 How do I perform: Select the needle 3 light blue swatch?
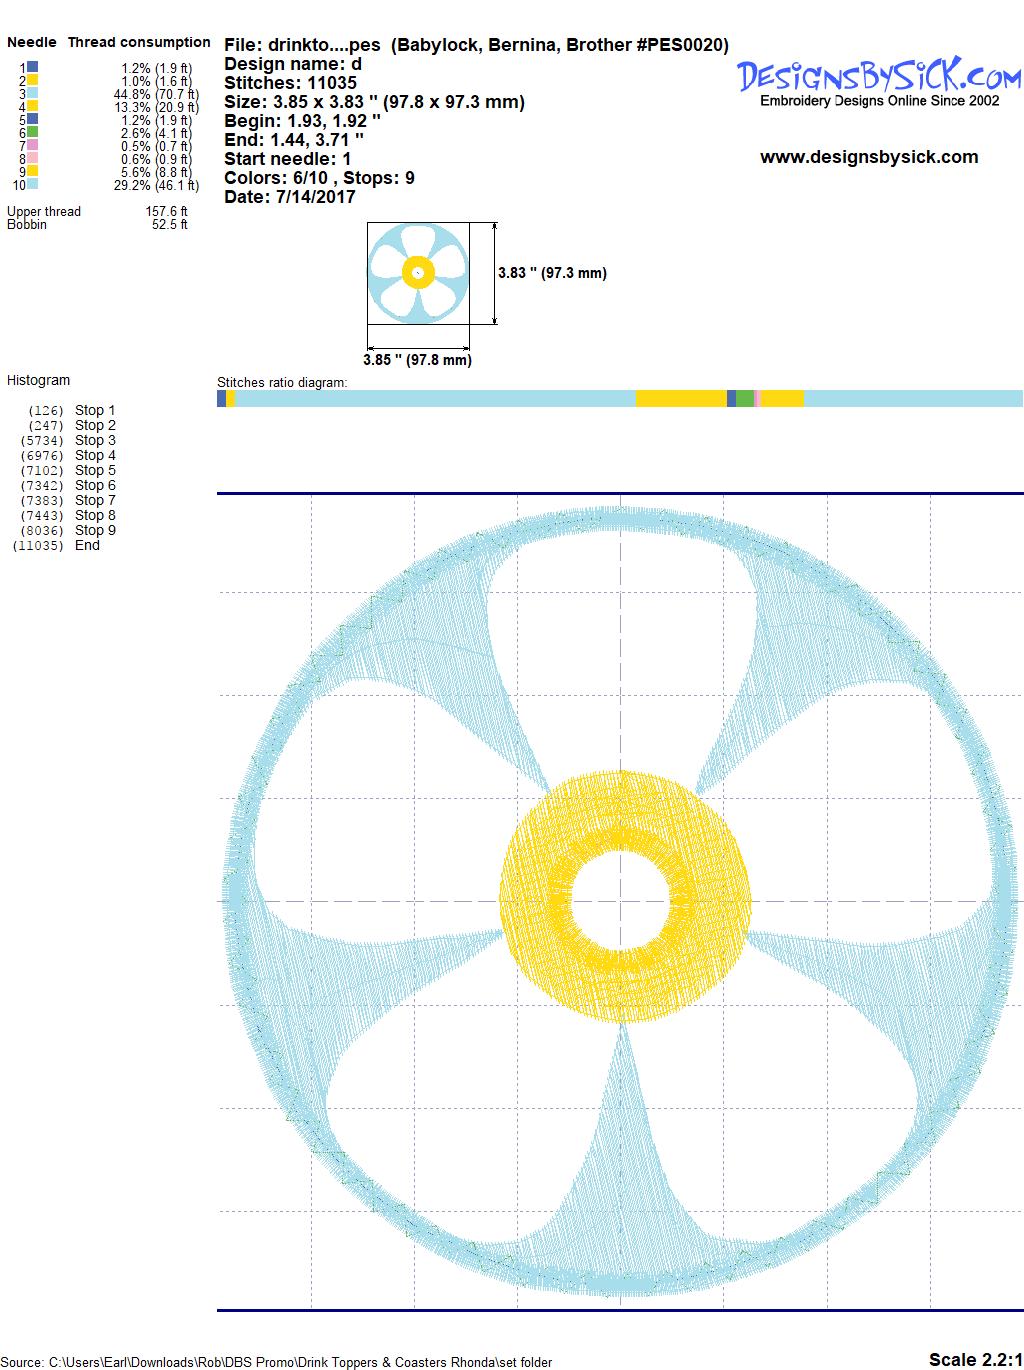click(x=33, y=94)
